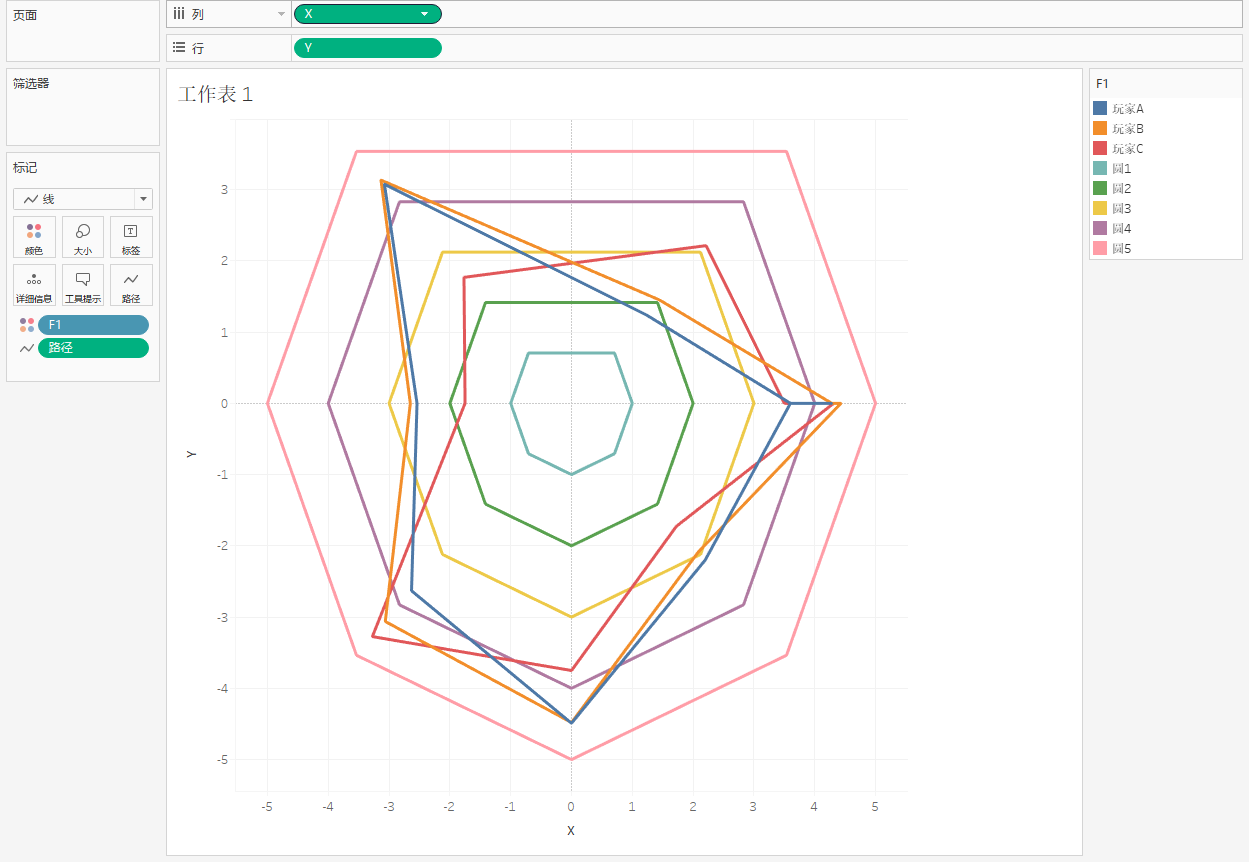Click the 页面 pages shelf

(x=83, y=32)
